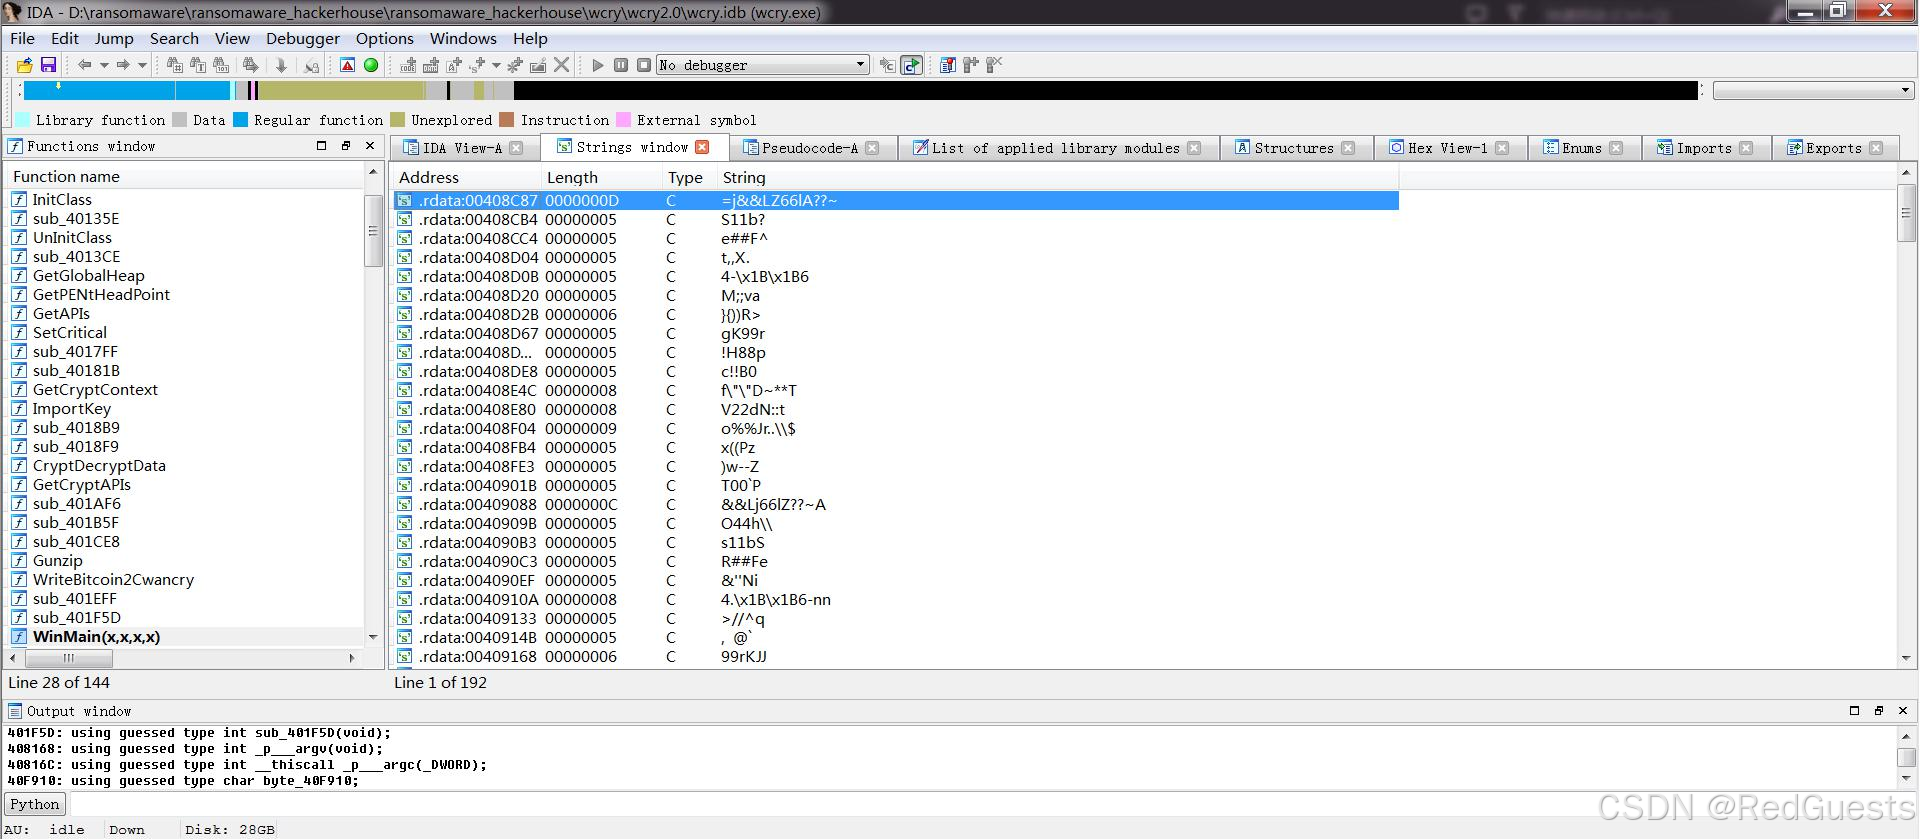Click the Python console button
The image size is (1920, 839).
[35, 804]
